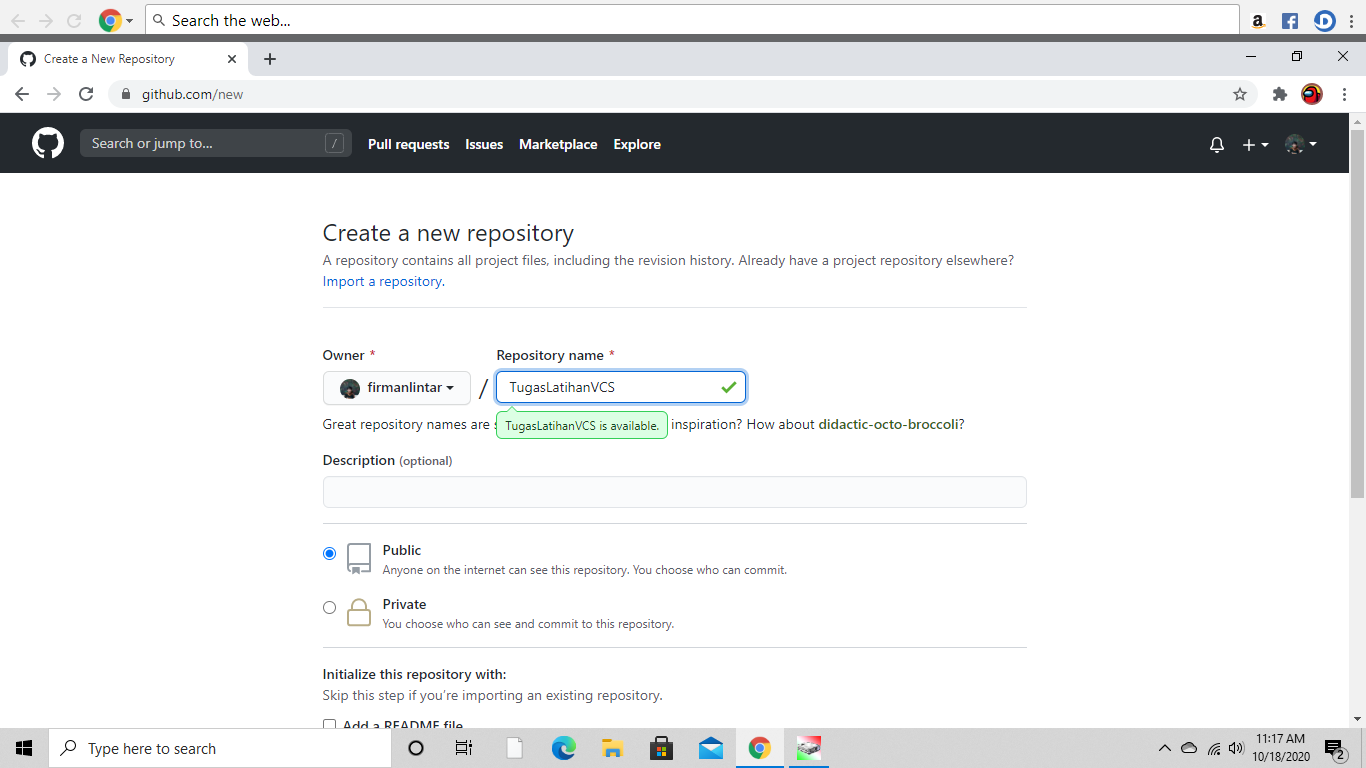Open Microsoft Edge from taskbar
1366x768 pixels.
point(563,747)
